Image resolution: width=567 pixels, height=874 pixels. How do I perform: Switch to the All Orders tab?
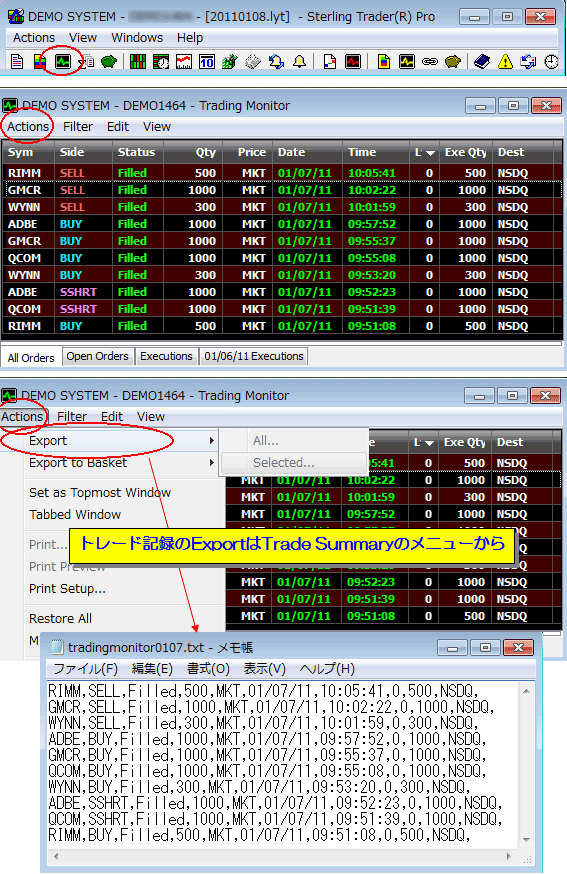tap(31, 358)
